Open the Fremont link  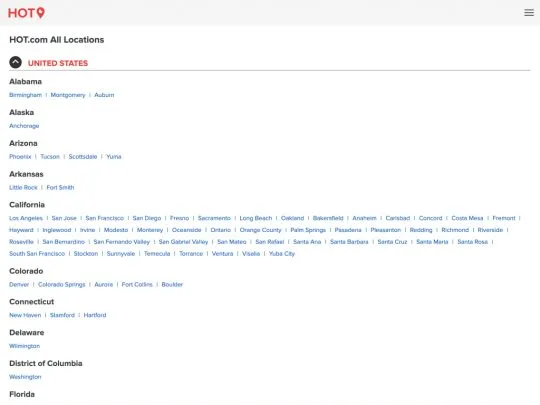504,218
